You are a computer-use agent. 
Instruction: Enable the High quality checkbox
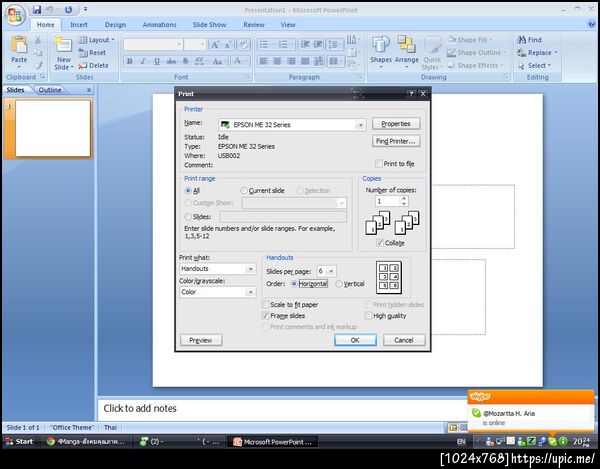[368, 316]
